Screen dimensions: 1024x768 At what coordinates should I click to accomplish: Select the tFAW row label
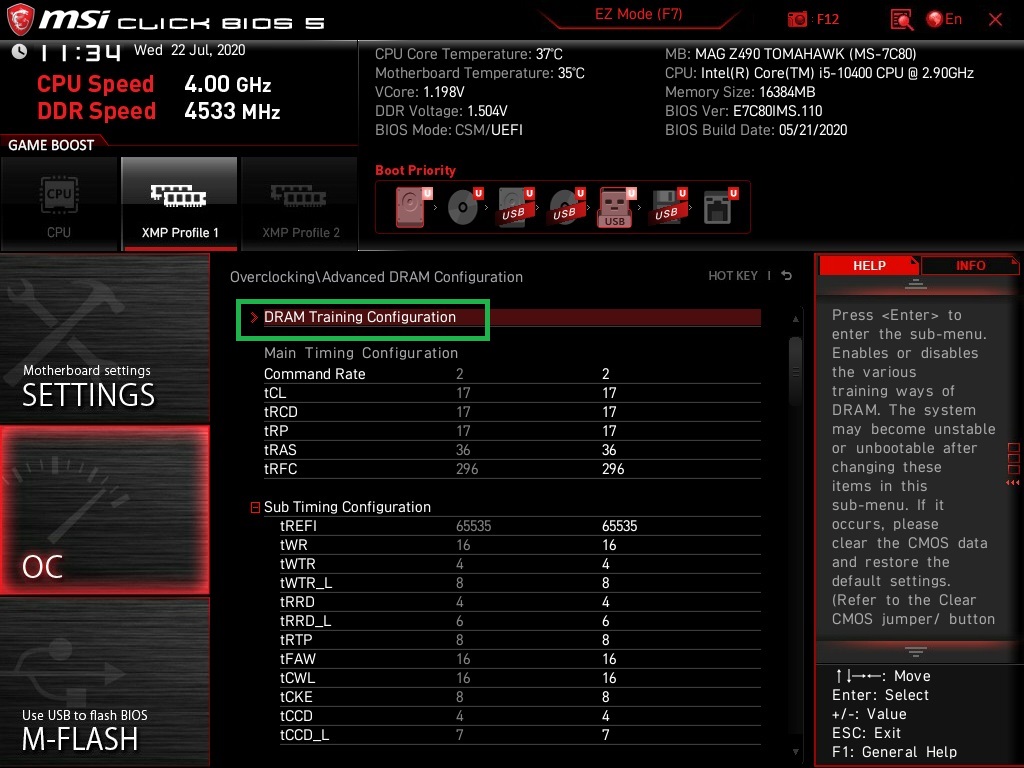[x=298, y=659]
